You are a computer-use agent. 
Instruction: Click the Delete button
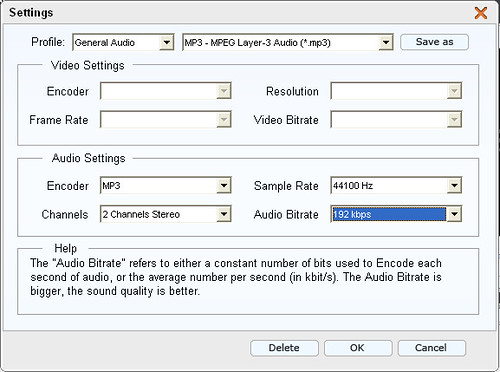click(x=284, y=348)
